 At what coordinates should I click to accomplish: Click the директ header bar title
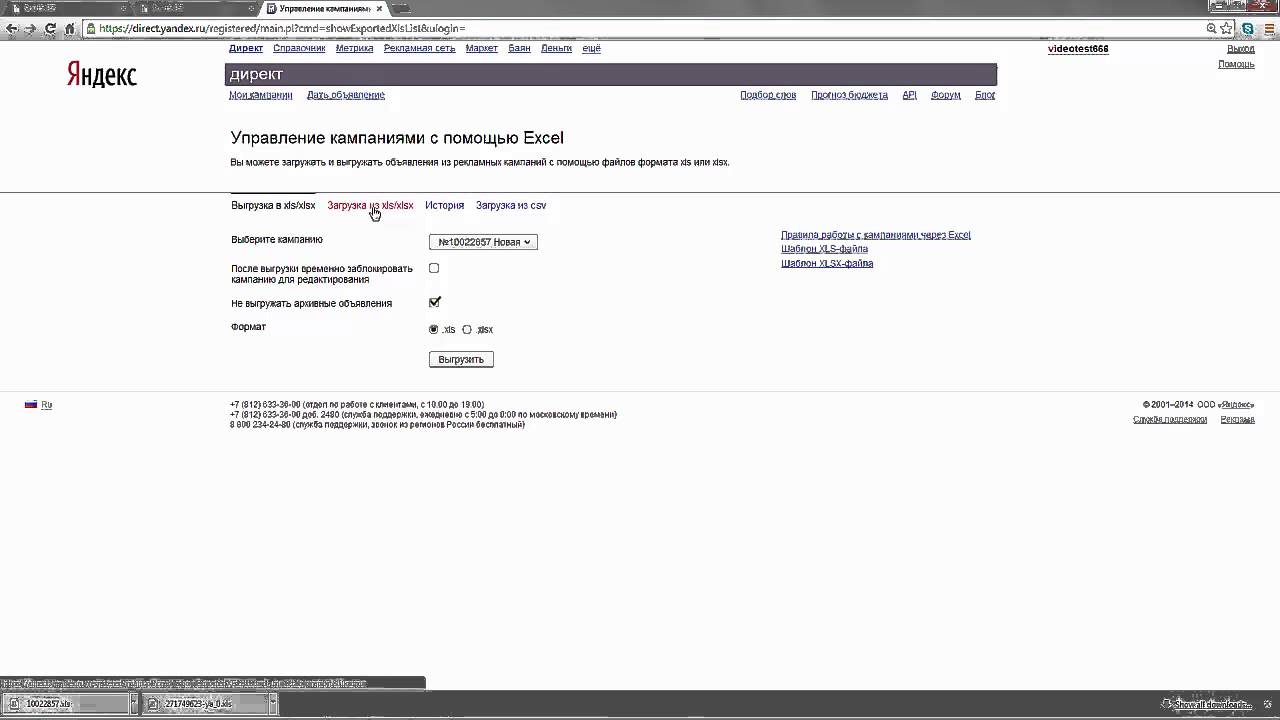[256, 74]
